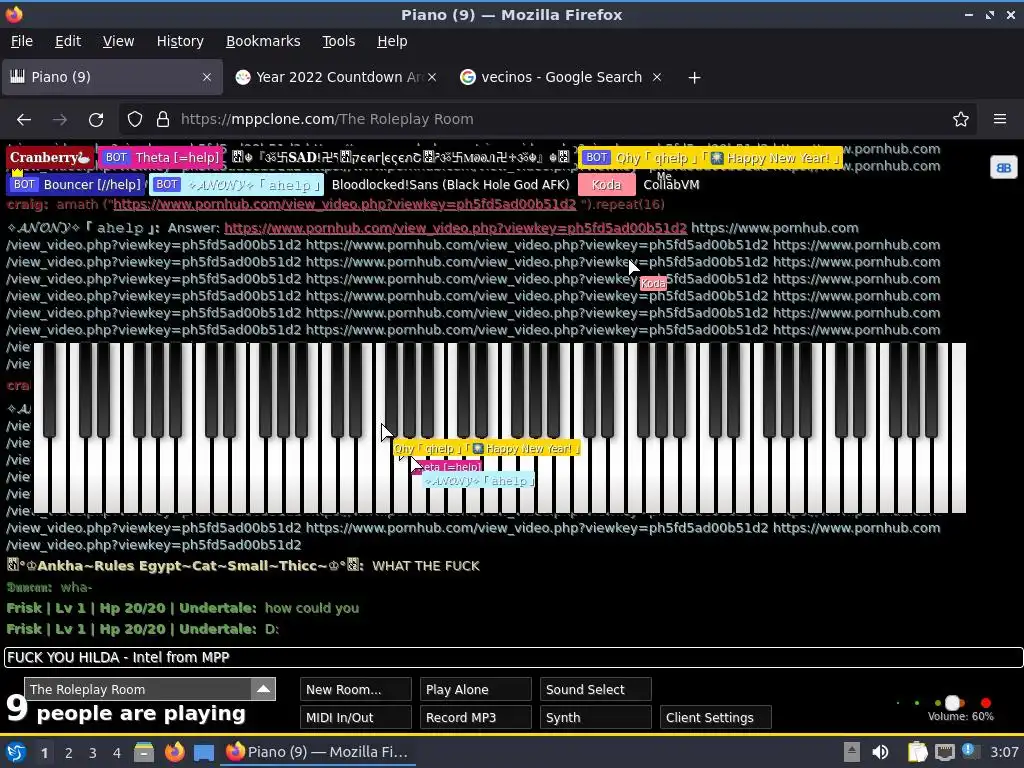1024x768 pixels.
Task: Switch to workspace 3
Action: pos(93,753)
